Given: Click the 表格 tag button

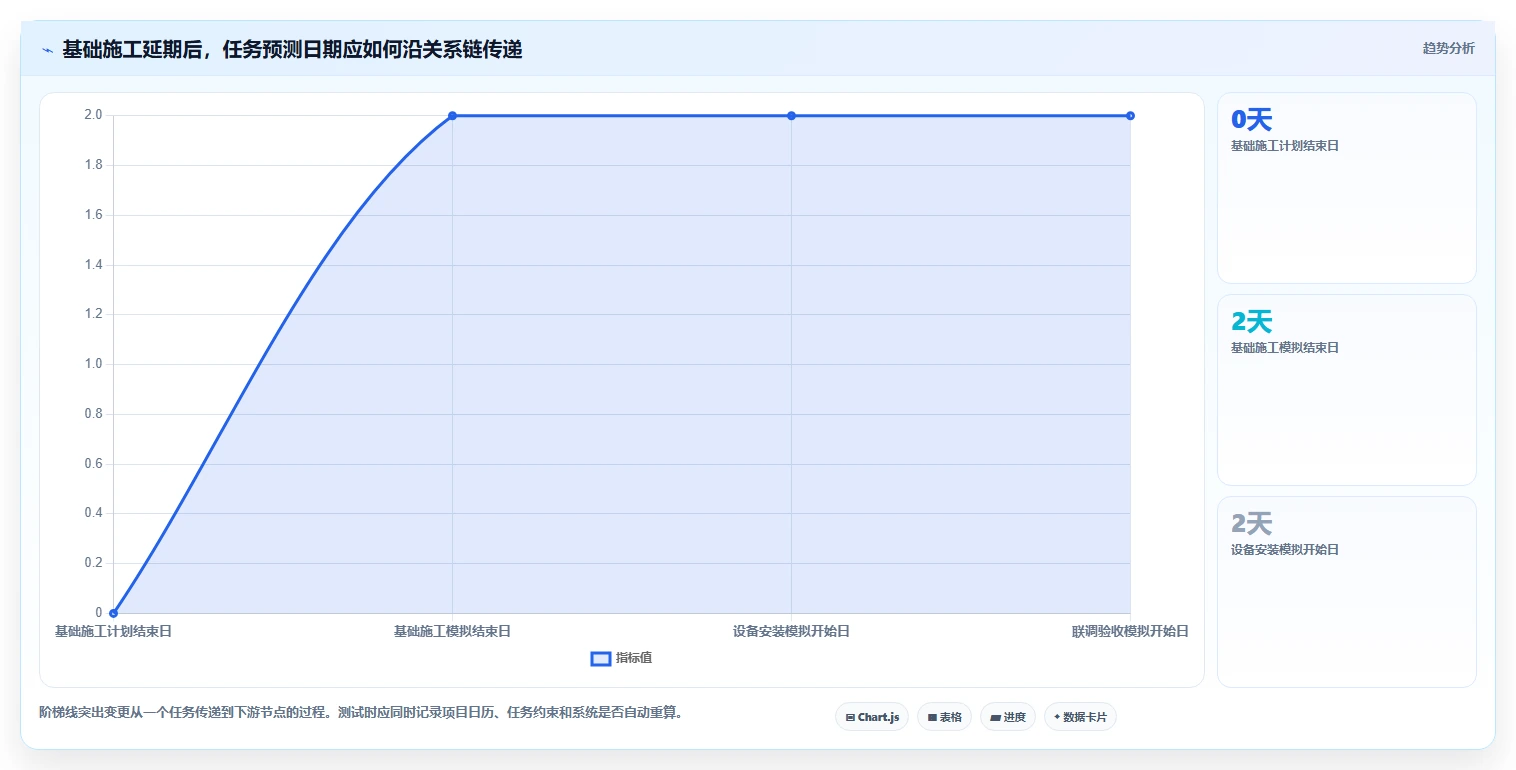Looking at the screenshot, I should click(x=944, y=717).
